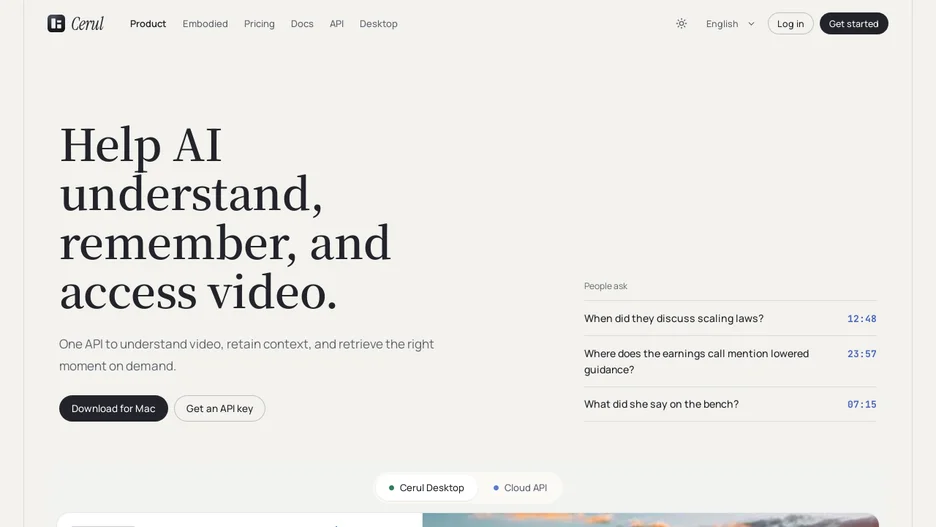Click the 07:15 timestamp
936x527 pixels.
861,405
